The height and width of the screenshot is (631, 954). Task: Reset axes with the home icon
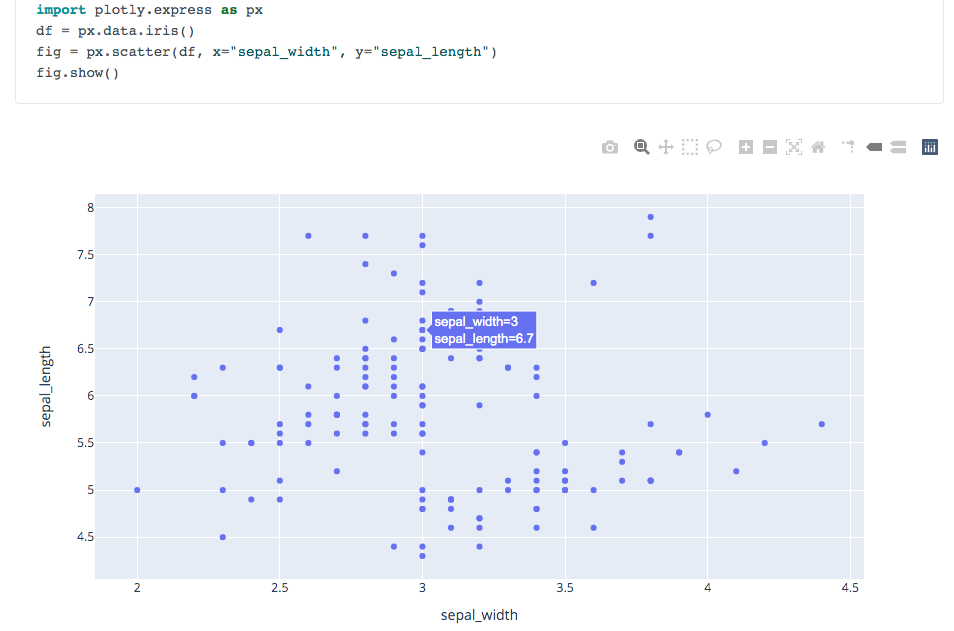pyautogui.click(x=817, y=147)
